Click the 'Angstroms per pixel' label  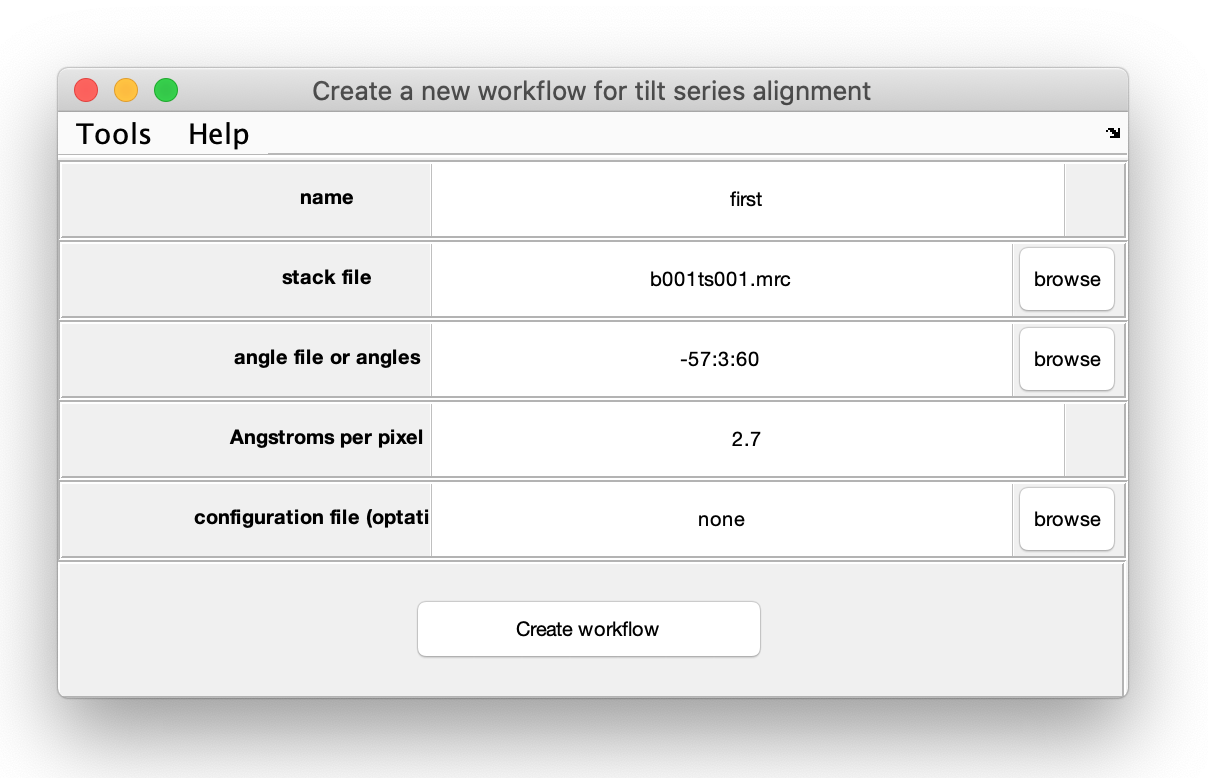[326, 438]
